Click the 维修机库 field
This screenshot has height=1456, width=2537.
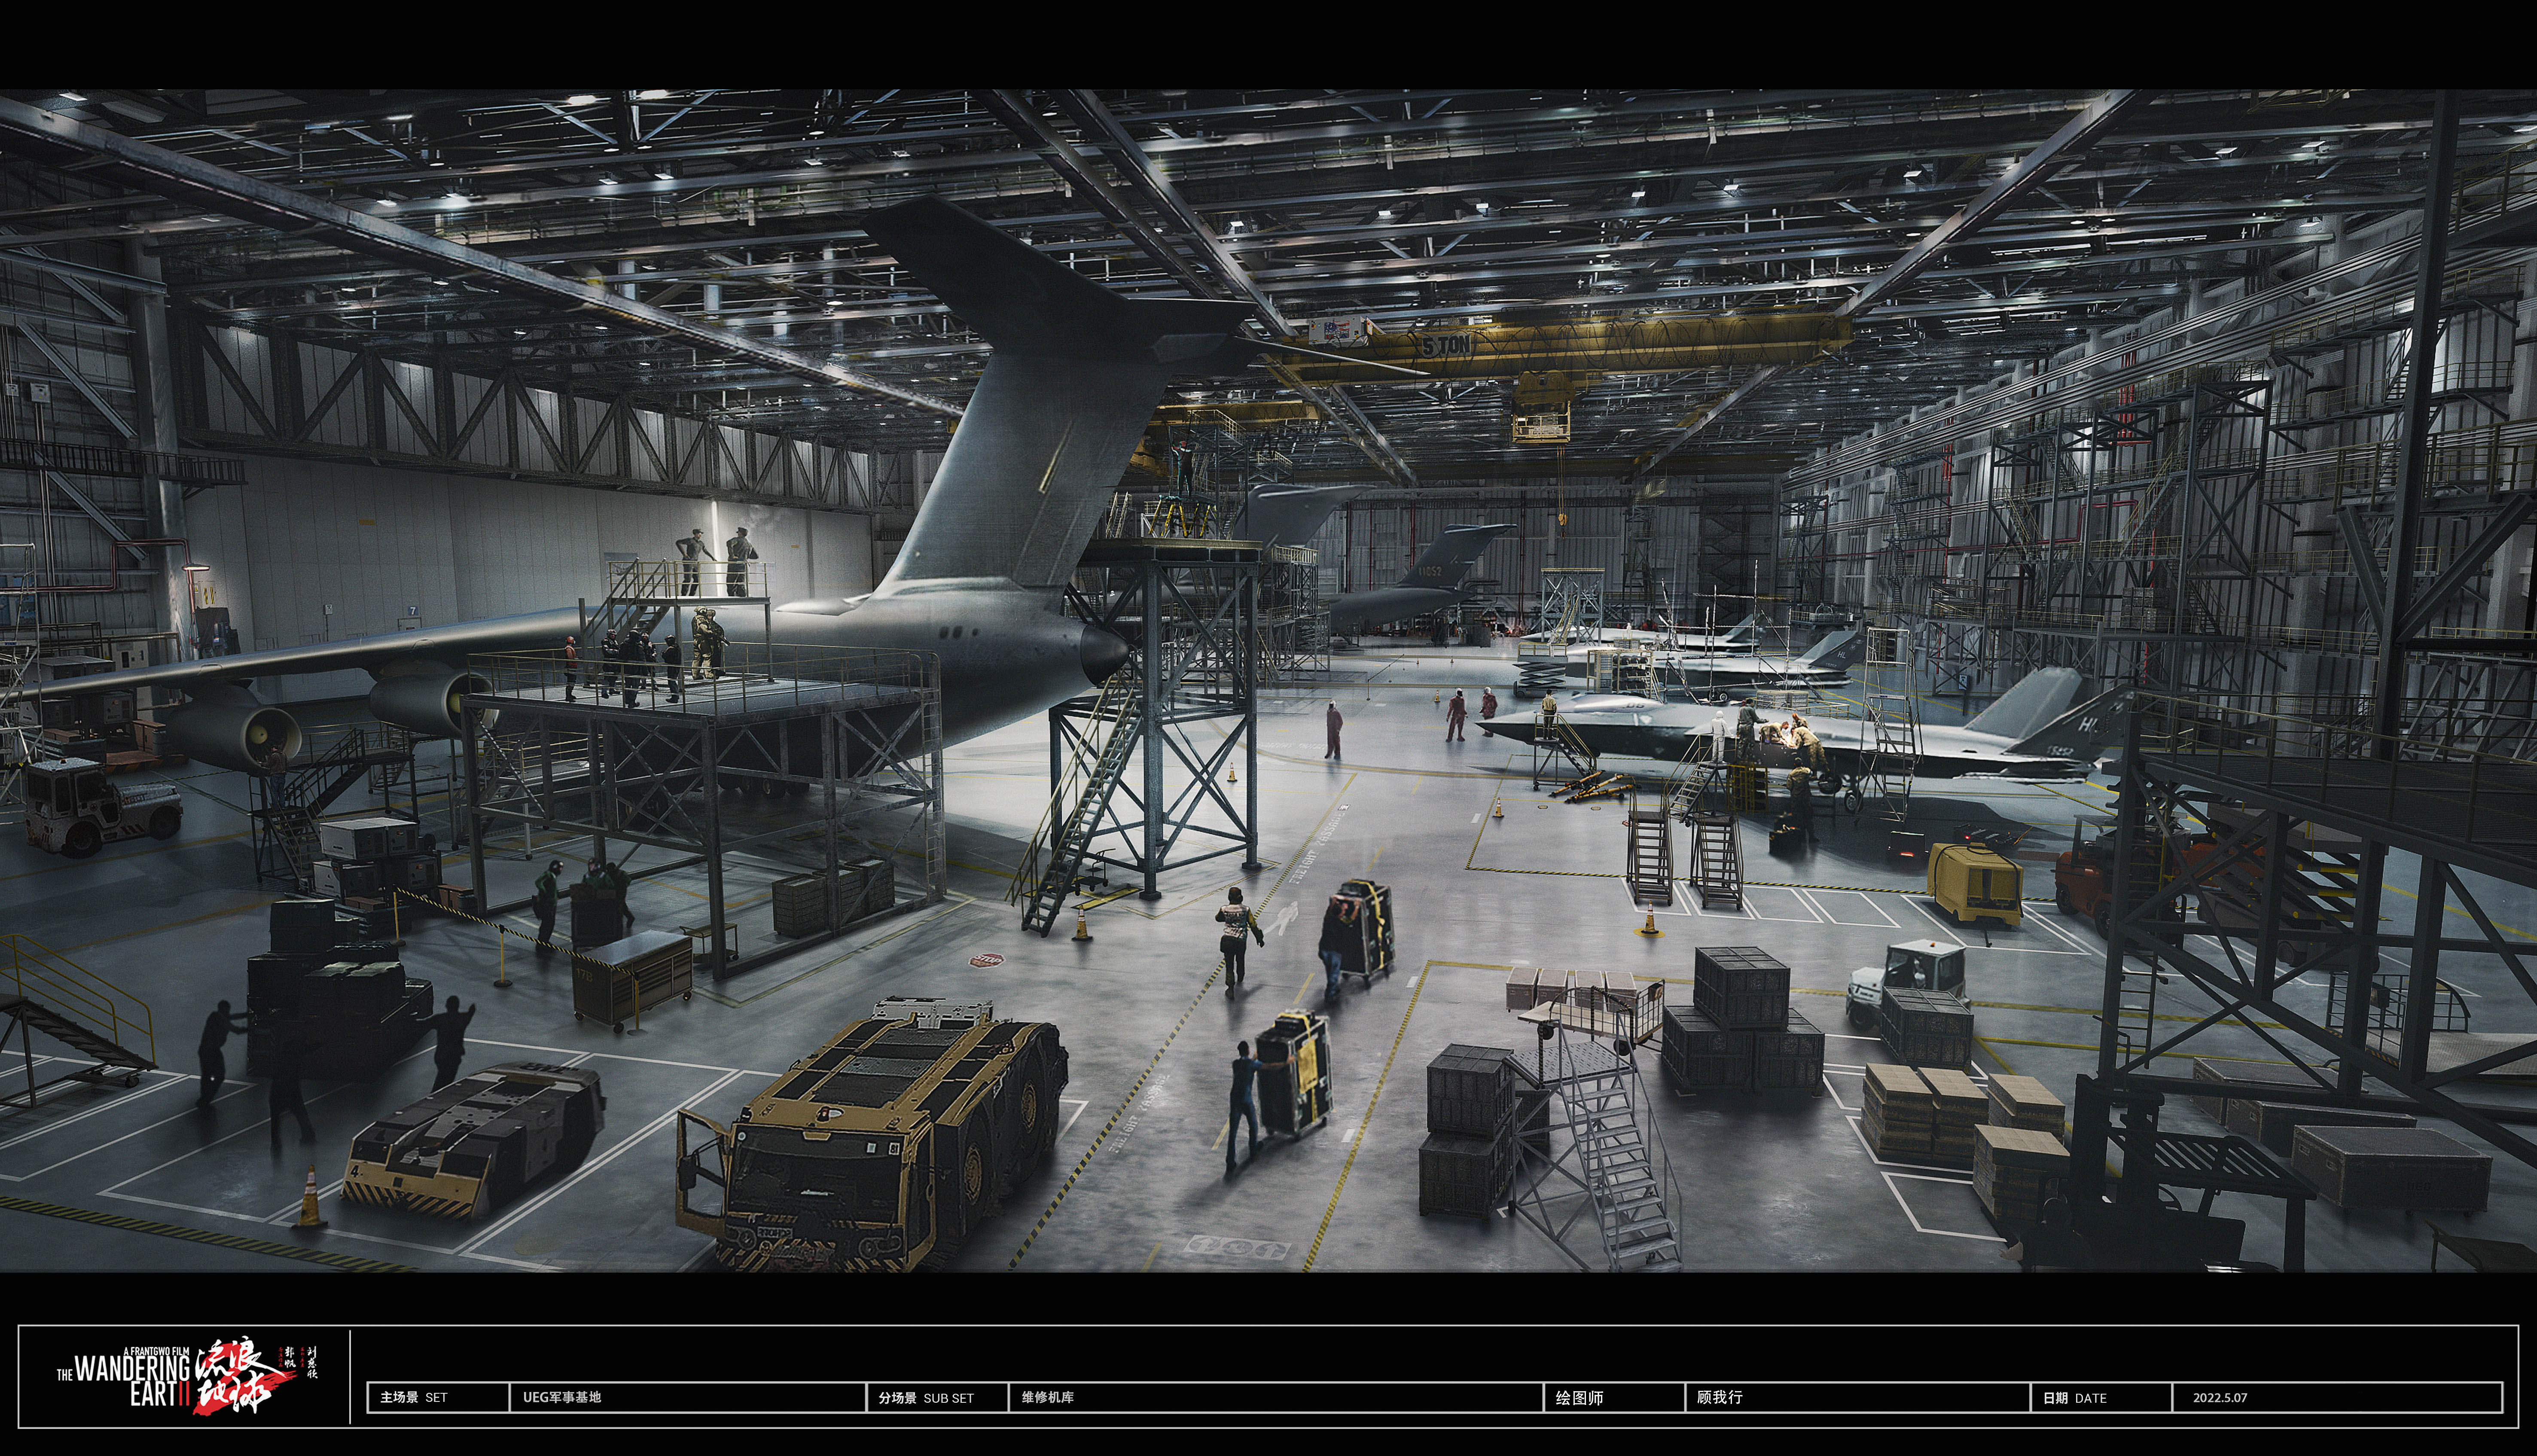1048,1397
